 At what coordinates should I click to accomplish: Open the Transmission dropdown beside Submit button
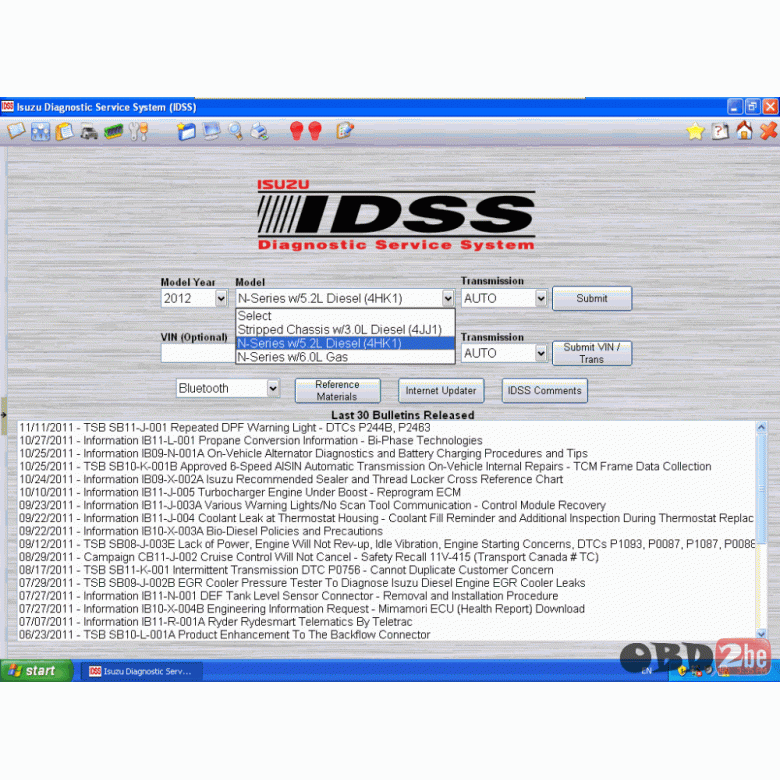504,298
